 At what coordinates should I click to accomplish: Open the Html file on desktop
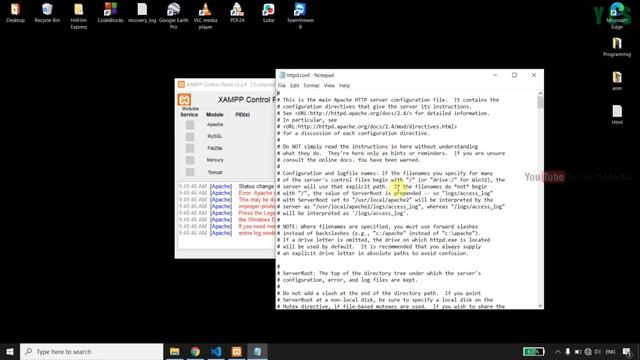[x=617, y=115]
